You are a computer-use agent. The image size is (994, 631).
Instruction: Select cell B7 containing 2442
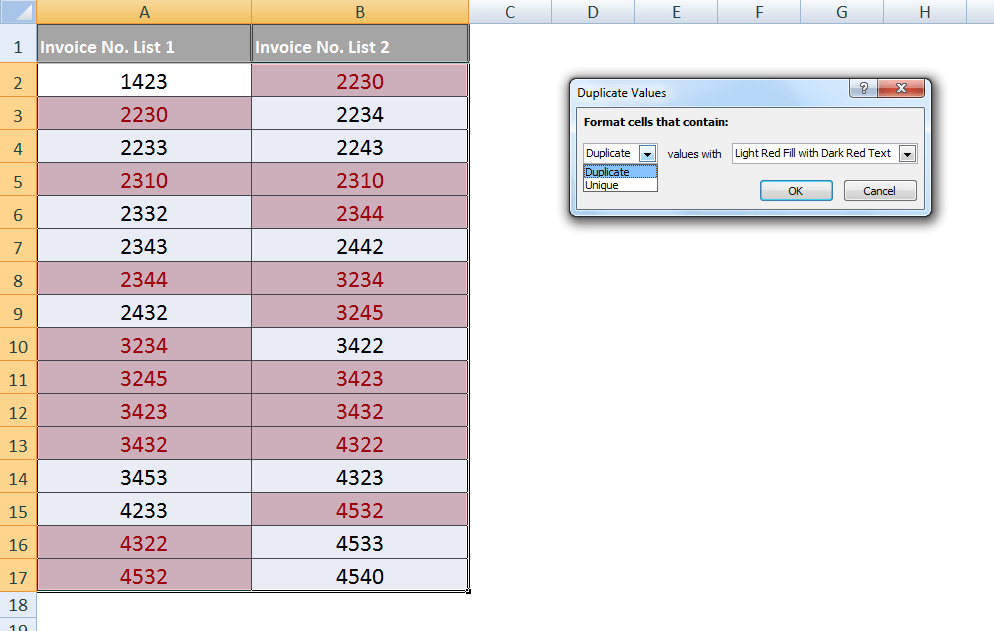pos(360,245)
